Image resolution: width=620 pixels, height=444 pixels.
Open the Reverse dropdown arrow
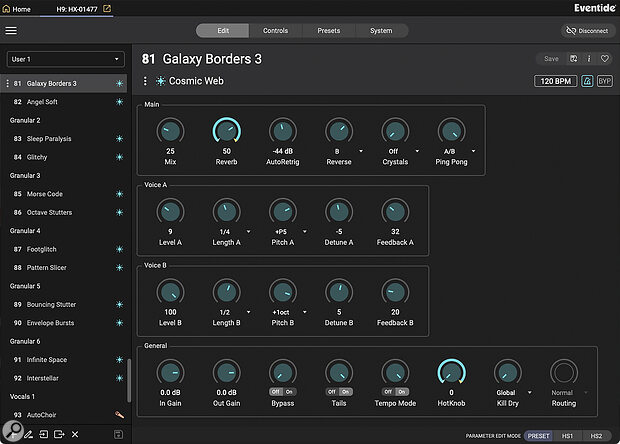point(361,151)
